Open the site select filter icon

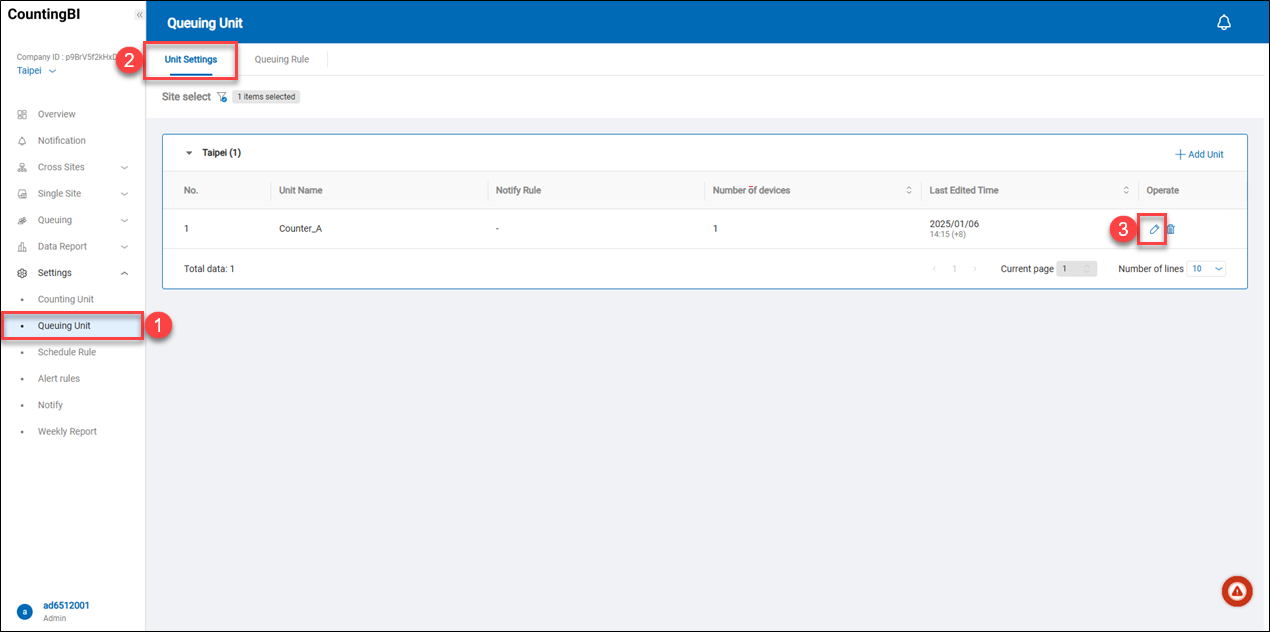click(x=222, y=97)
